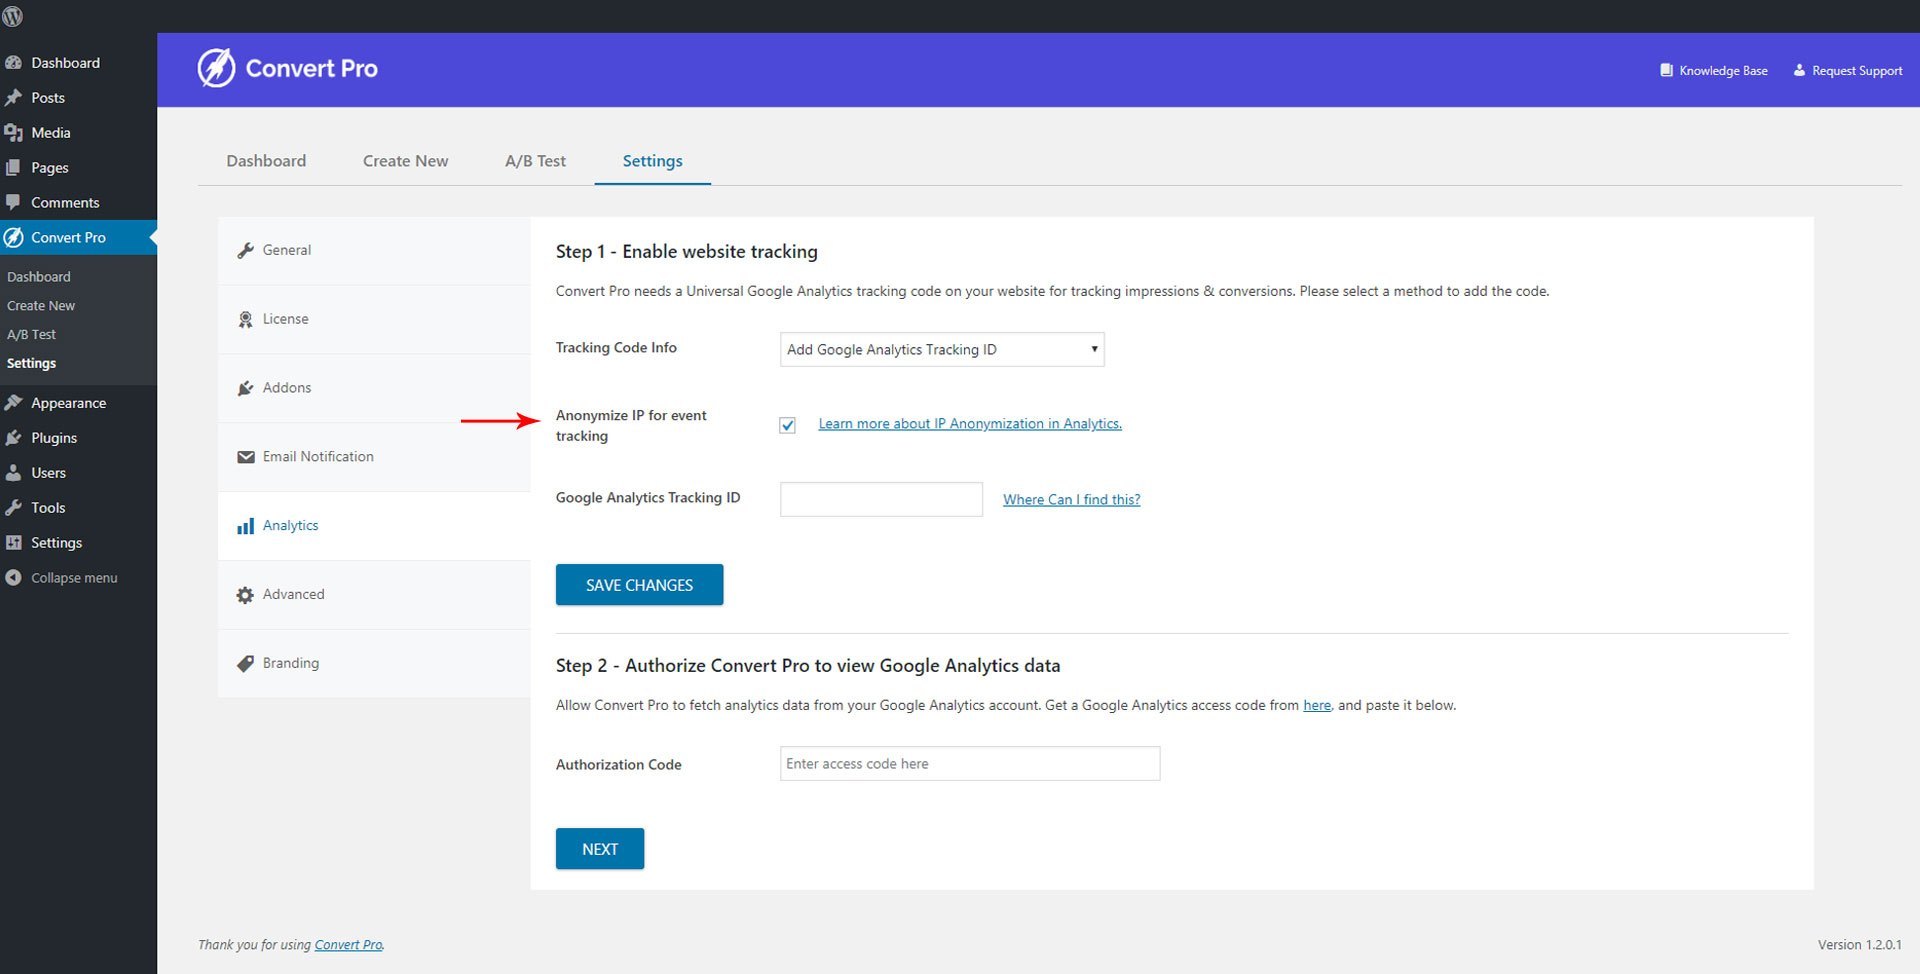Viewport: 1920px width, 974px height.
Task: Focus the Google Analytics Tracking ID field
Action: (881, 499)
